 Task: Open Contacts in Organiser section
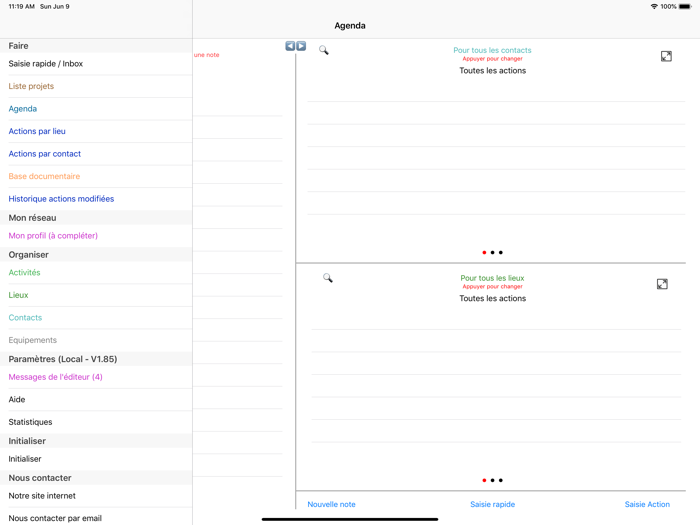[96, 317]
